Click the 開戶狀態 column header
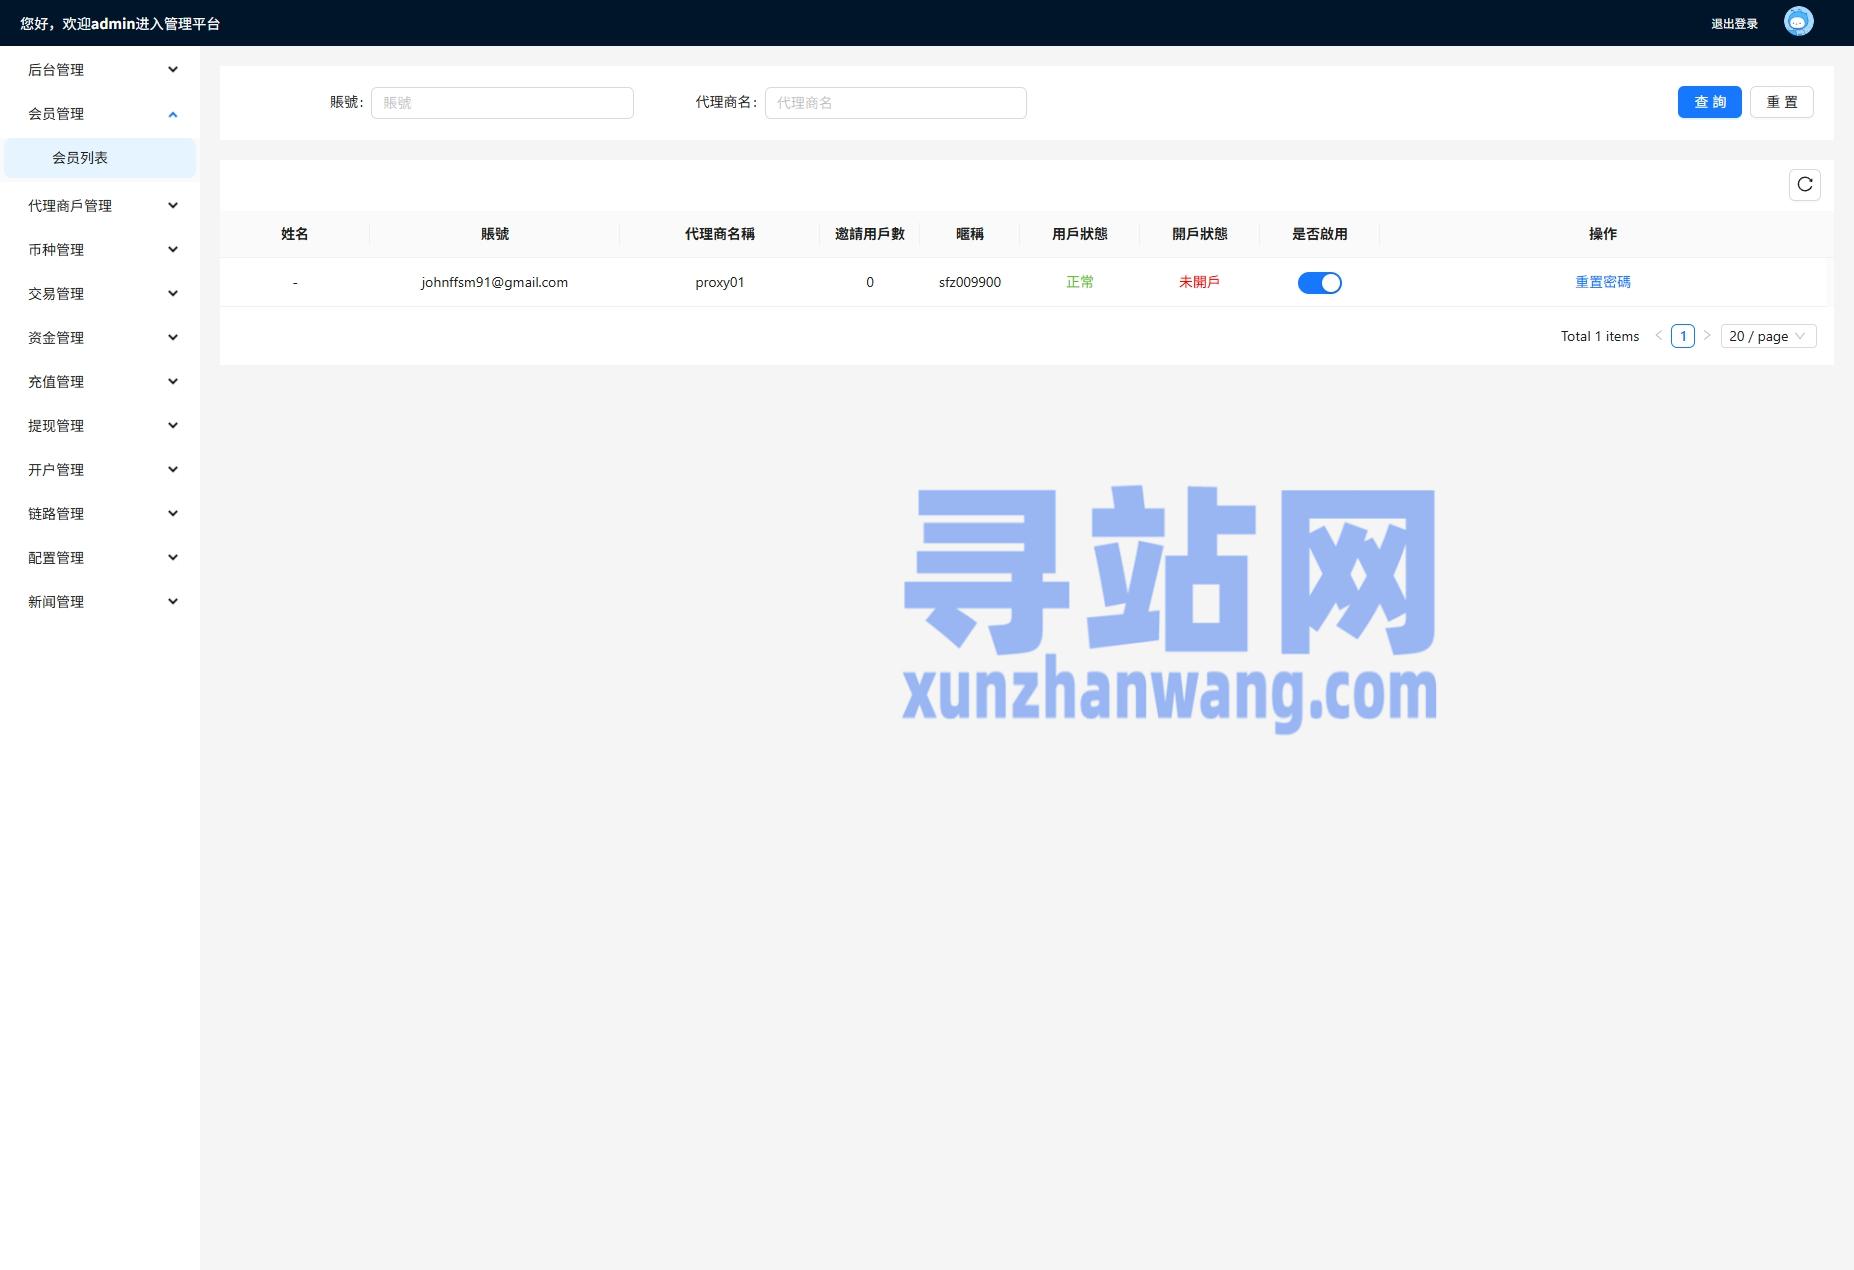The image size is (1854, 1270). [x=1199, y=234]
